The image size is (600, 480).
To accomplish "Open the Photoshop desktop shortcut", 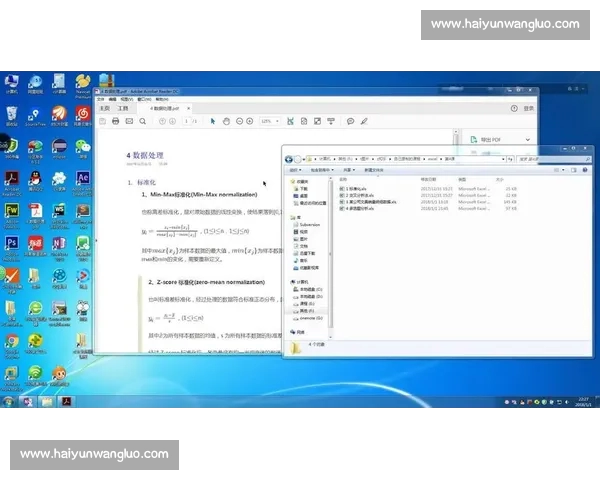I will point(11,243).
